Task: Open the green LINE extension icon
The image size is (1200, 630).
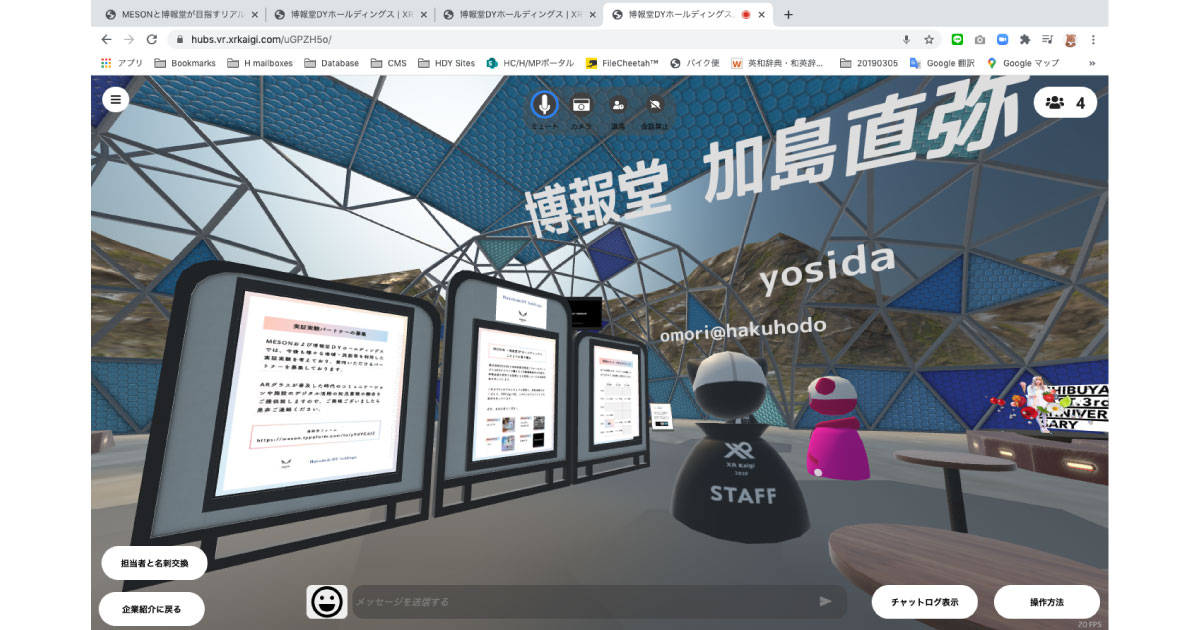Action: coord(958,39)
